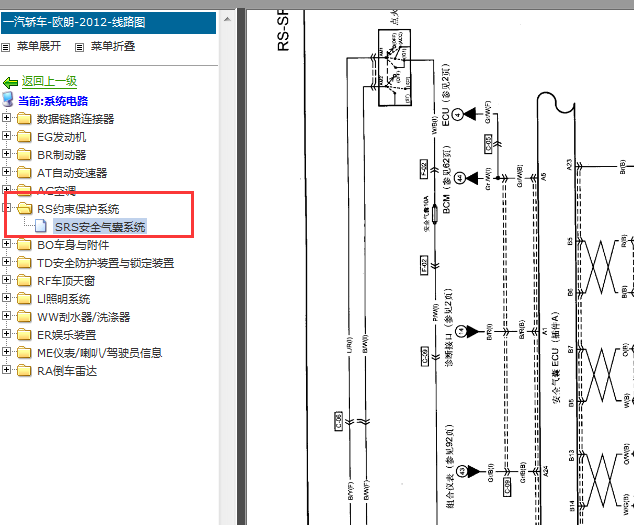The width and height of the screenshot is (634, 525).
Task: Open the EG发动机 tree item
Action: click(61, 137)
